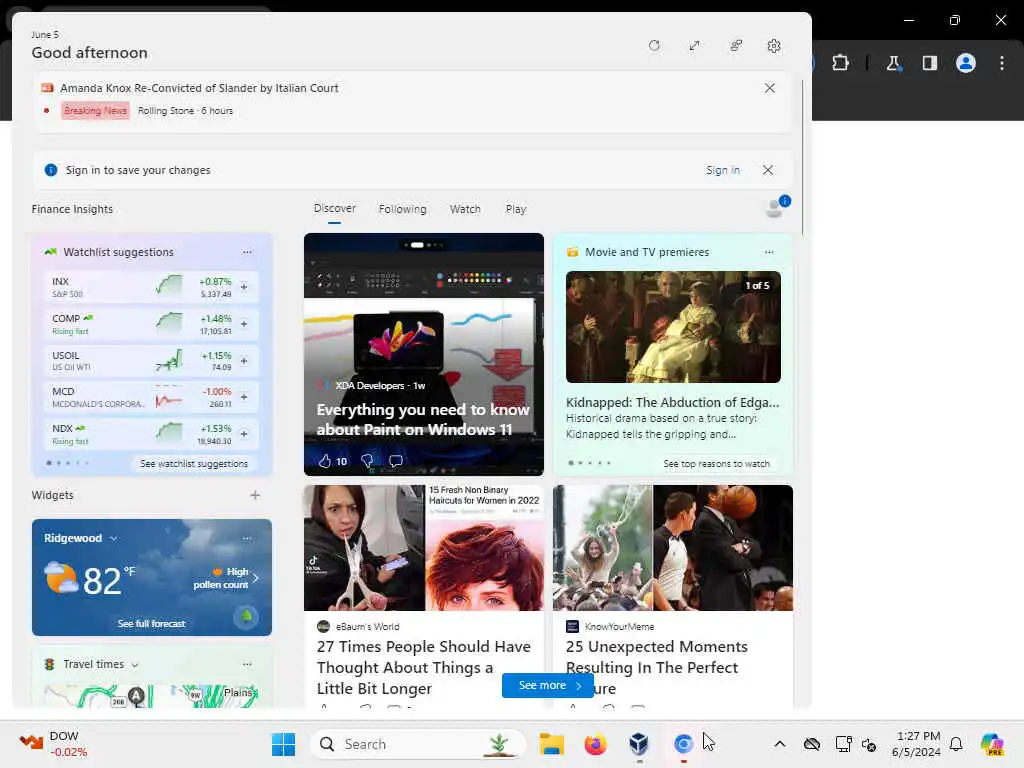Open the 27 Times People Should Have Thought article
This screenshot has width=1024, height=768.
[x=424, y=667]
